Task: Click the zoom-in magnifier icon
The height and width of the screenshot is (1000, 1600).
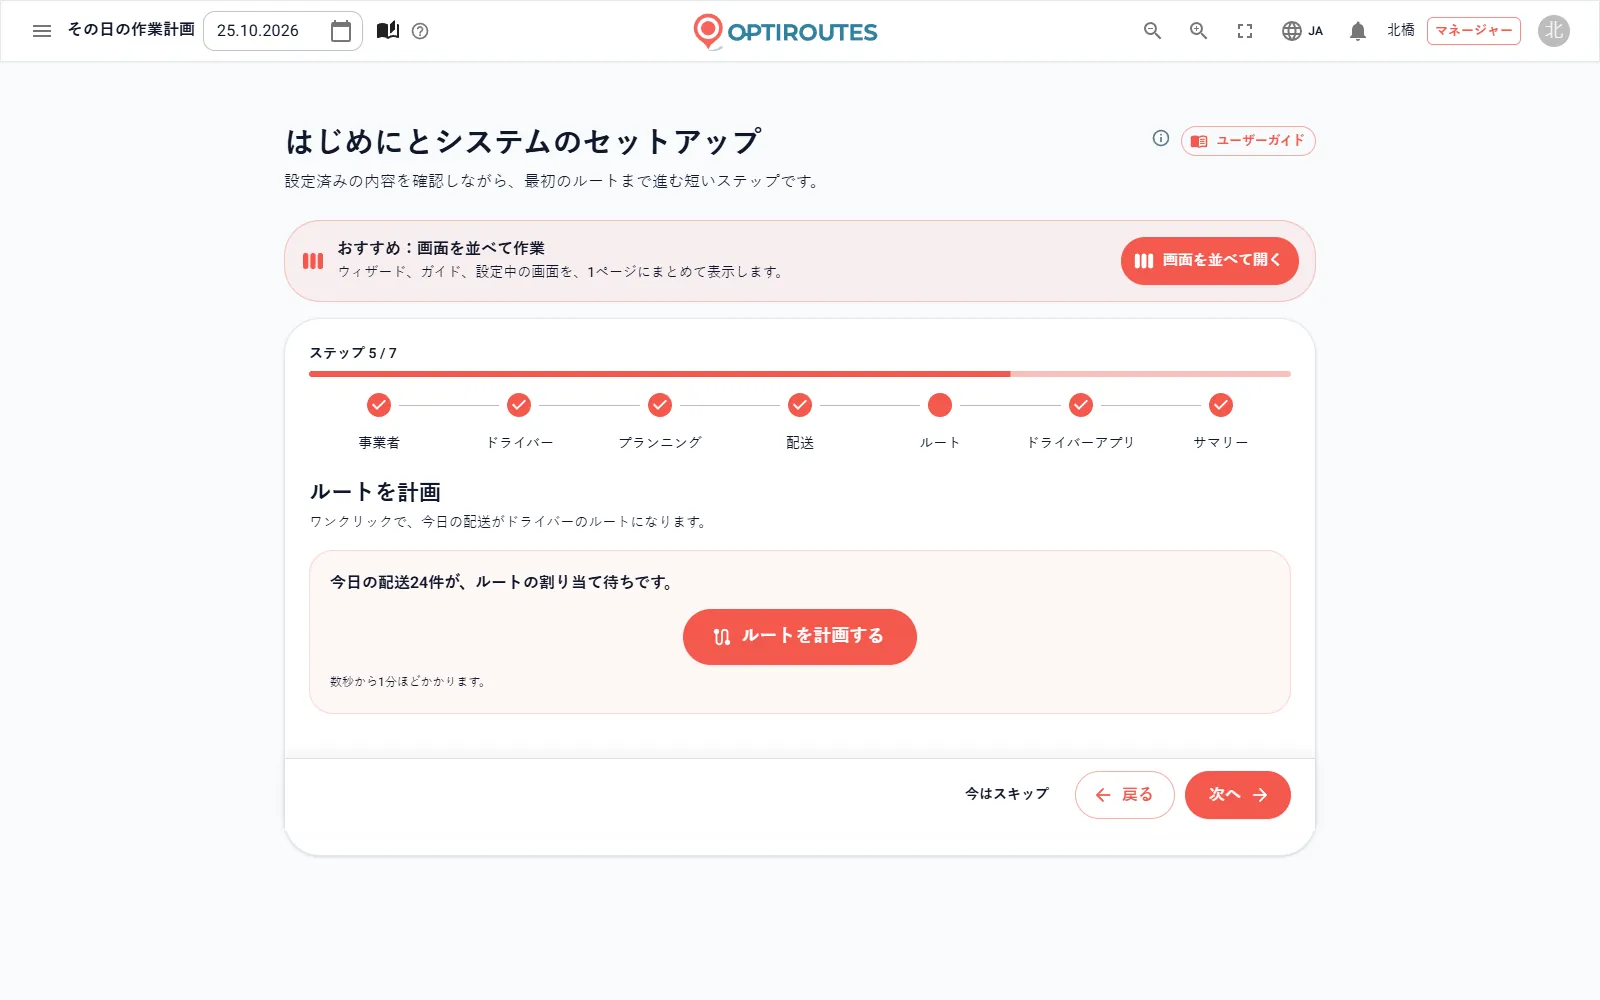Action: (x=1198, y=31)
